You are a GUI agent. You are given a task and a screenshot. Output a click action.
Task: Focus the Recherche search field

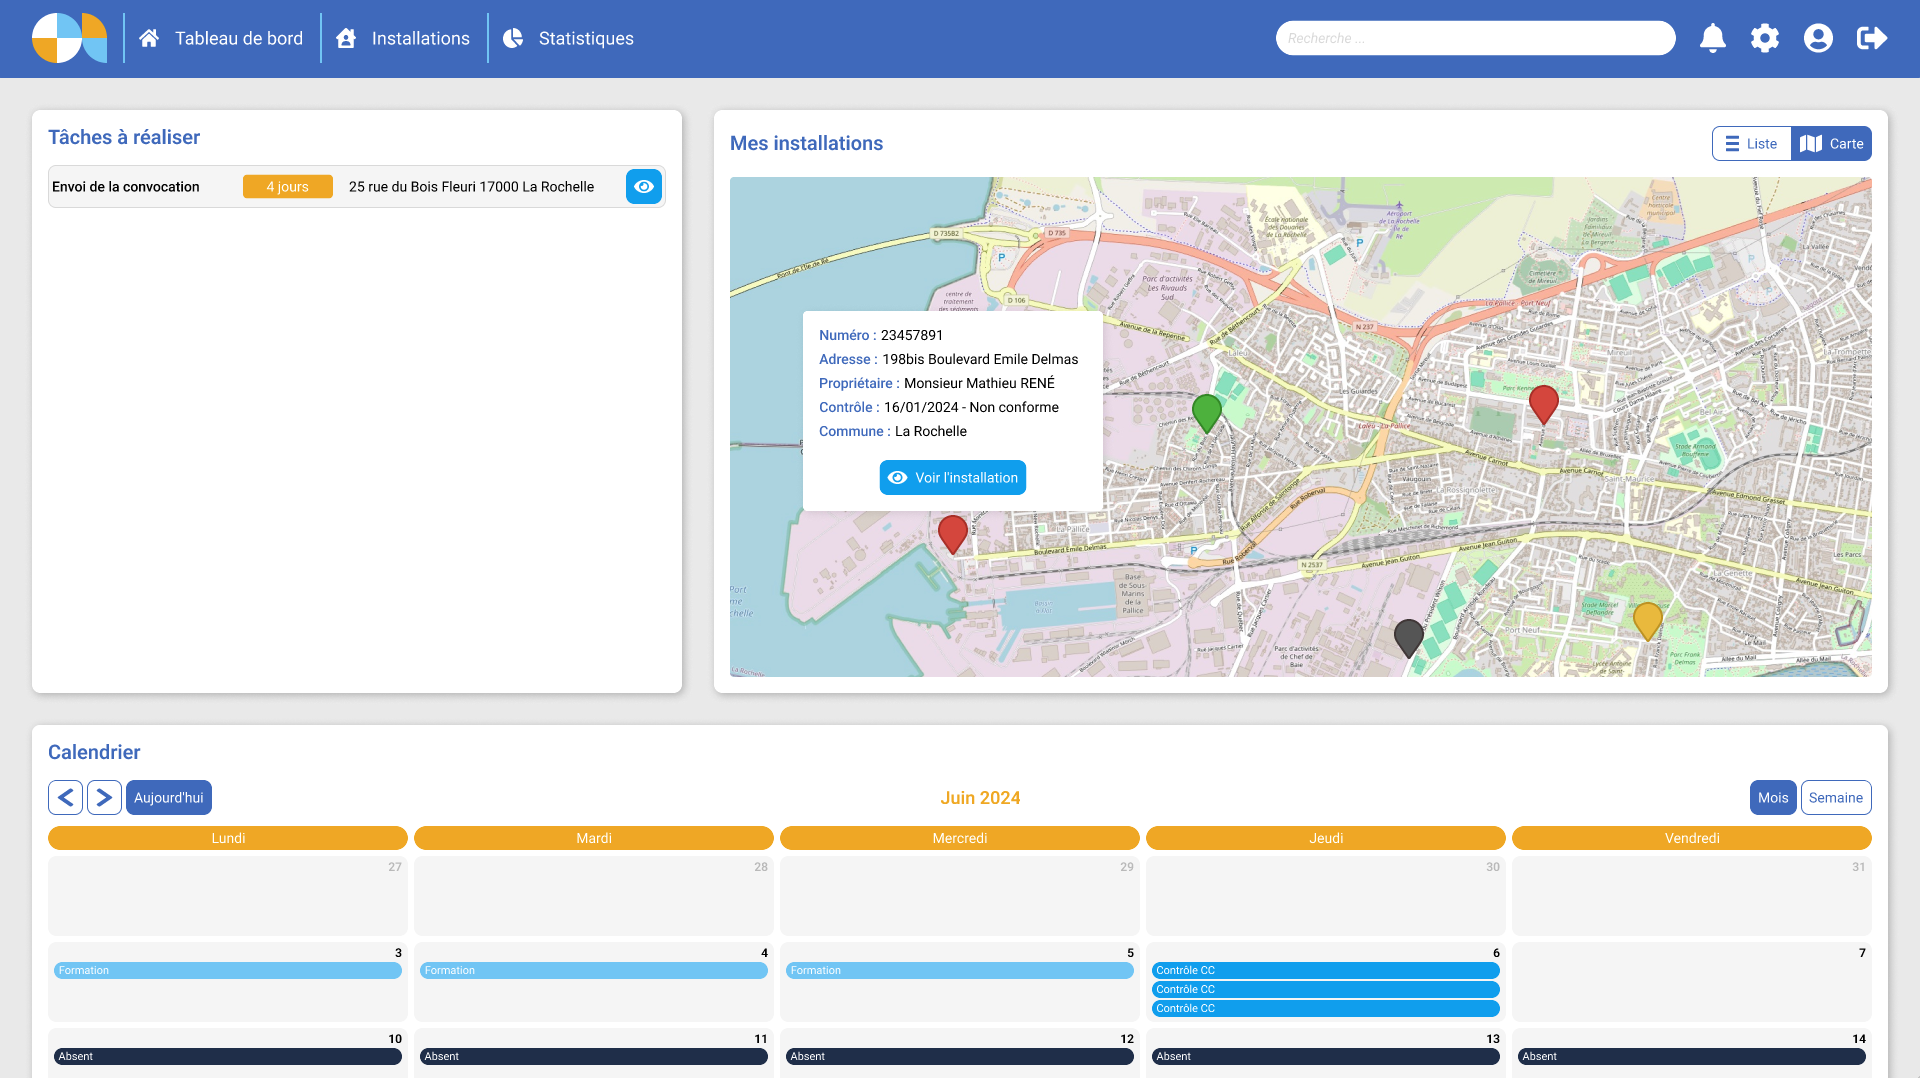[x=1475, y=38]
